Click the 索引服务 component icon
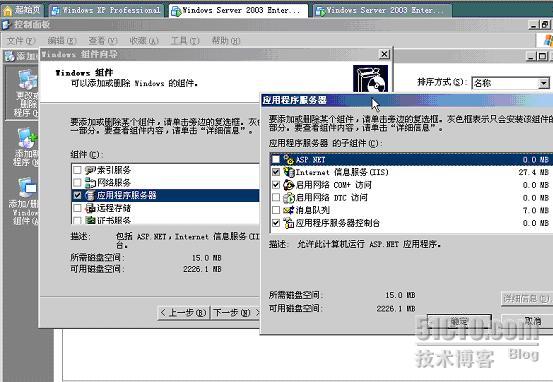 tap(90, 170)
